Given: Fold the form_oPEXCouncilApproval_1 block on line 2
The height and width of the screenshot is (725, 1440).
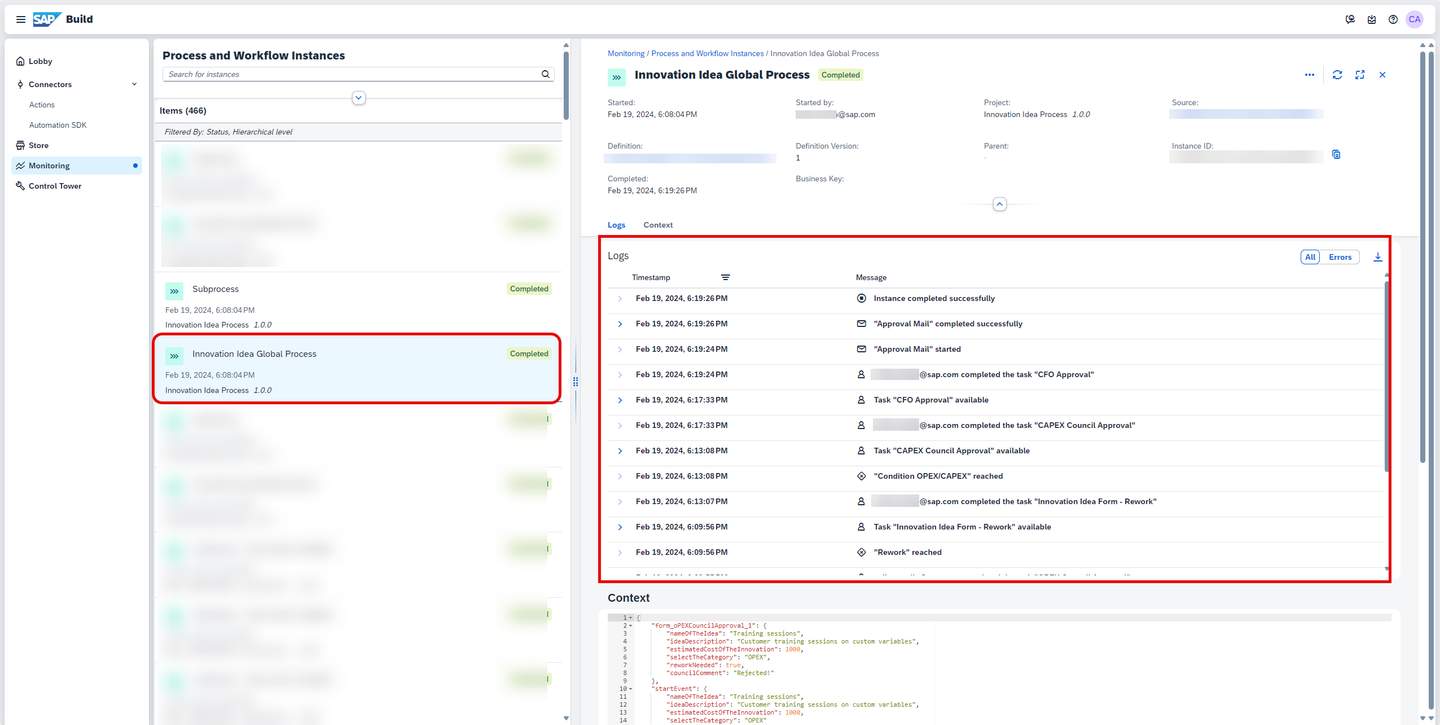Looking at the screenshot, I should [x=631, y=626].
